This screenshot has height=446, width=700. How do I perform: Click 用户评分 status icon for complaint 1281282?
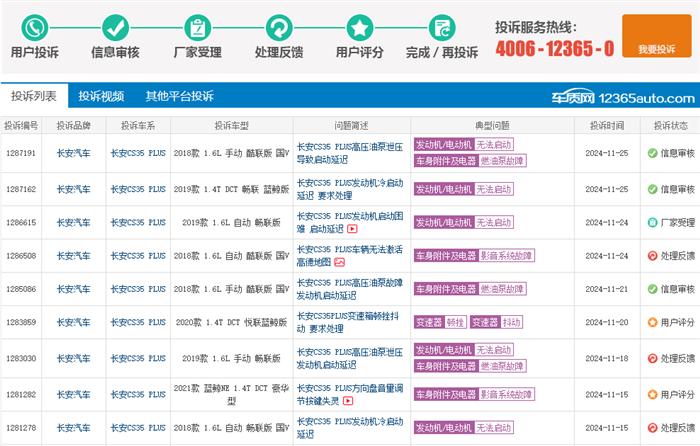[653, 394]
